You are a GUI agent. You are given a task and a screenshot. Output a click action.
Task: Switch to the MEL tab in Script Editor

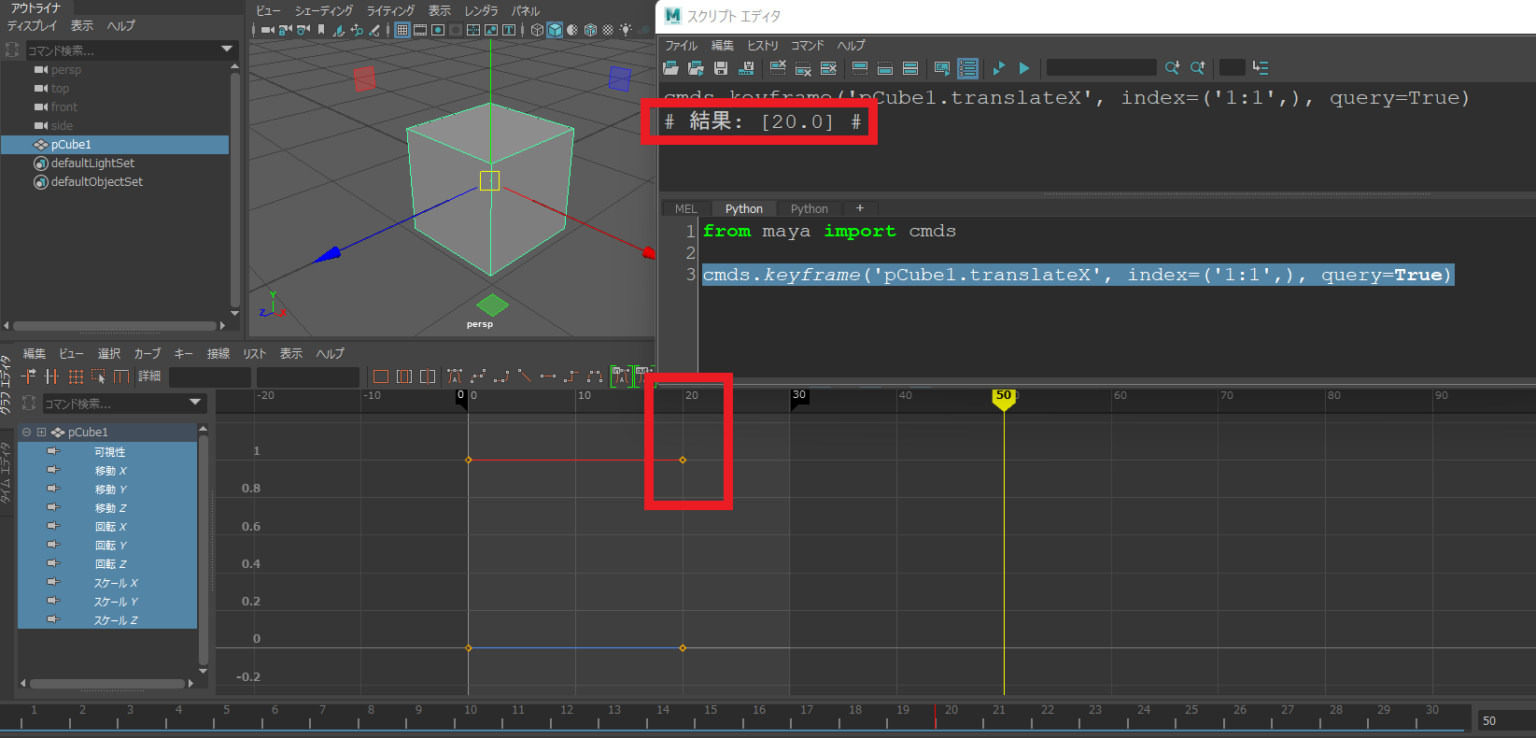coord(686,208)
